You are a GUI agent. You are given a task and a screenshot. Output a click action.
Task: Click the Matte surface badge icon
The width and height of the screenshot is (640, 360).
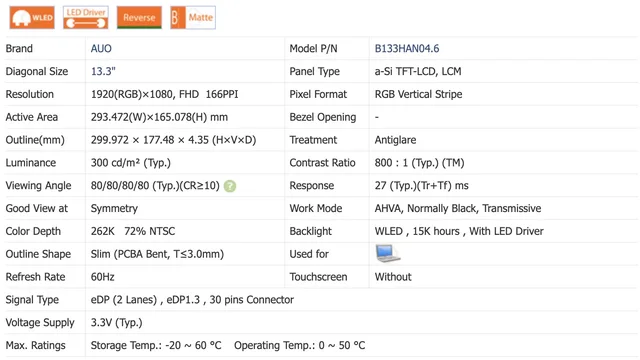(x=193, y=18)
